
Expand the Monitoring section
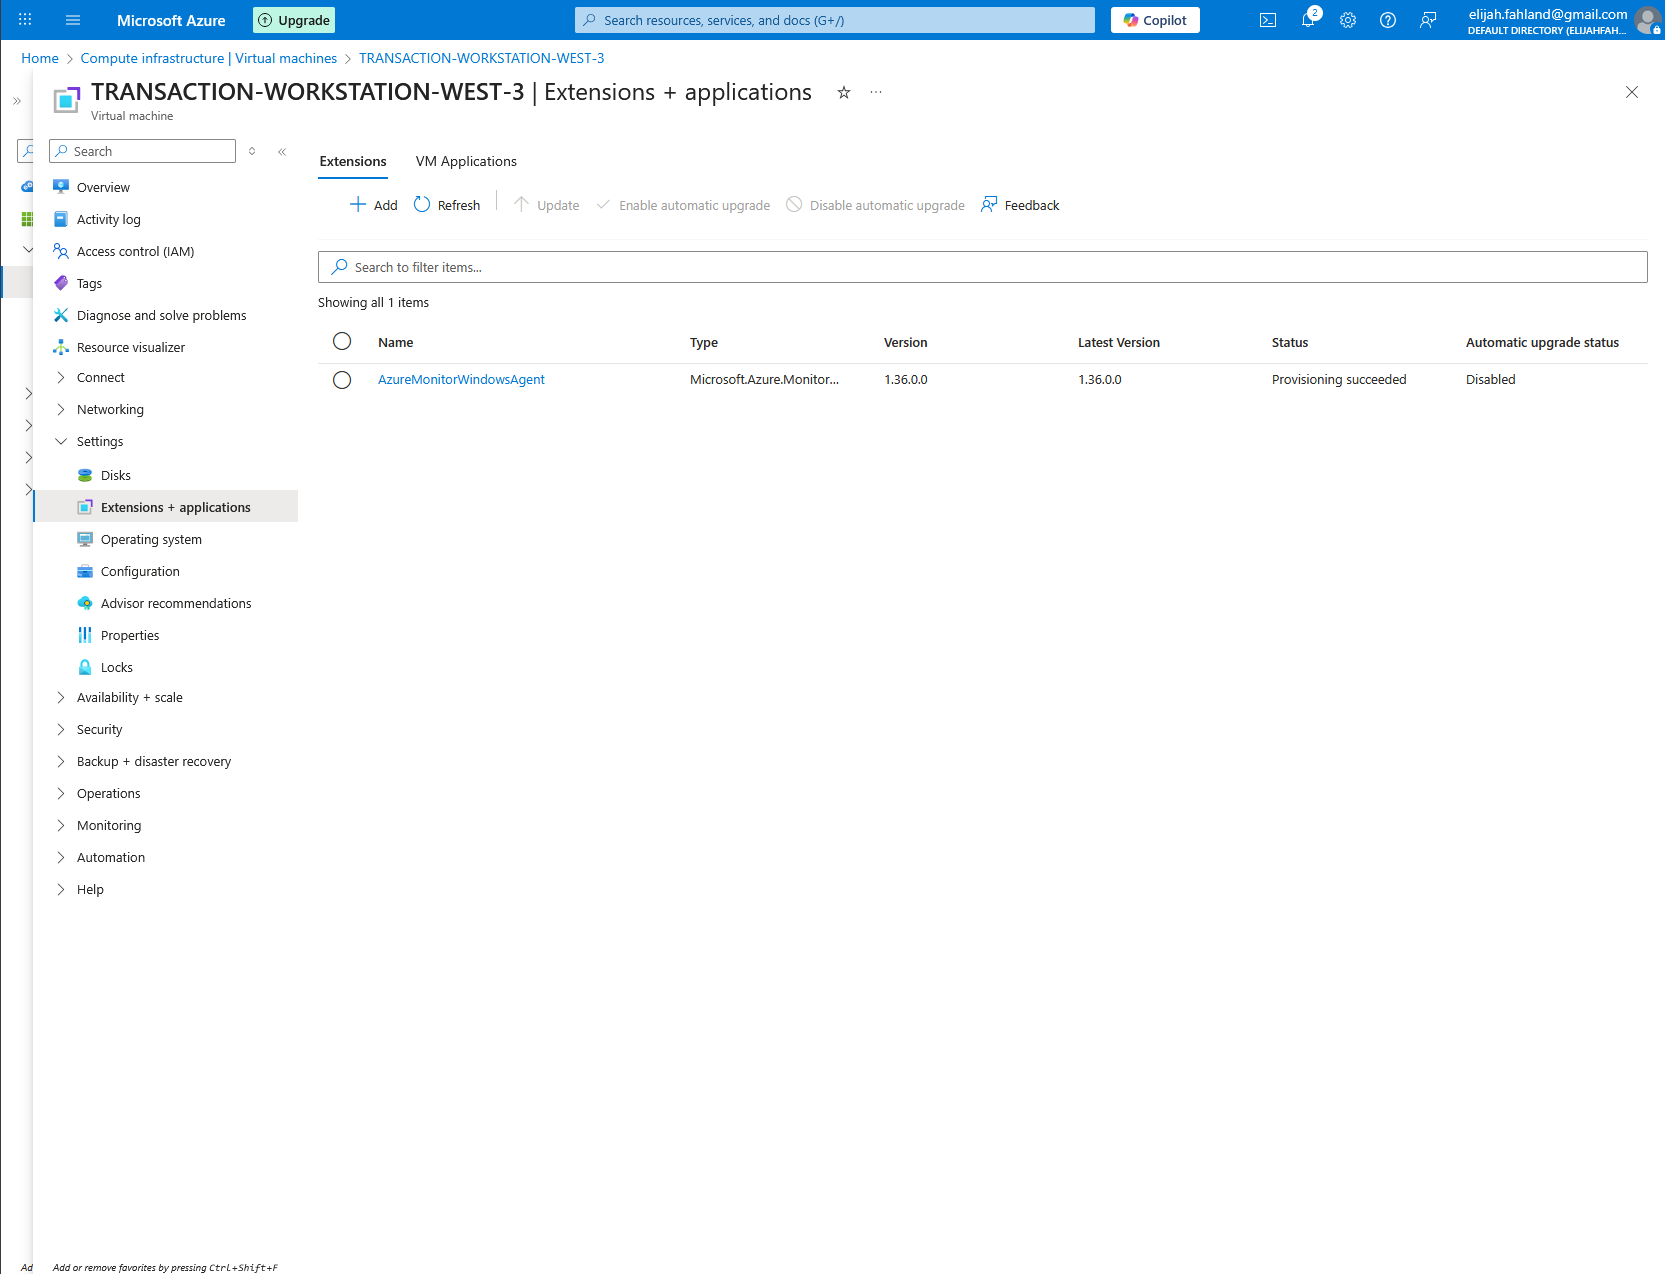61,825
